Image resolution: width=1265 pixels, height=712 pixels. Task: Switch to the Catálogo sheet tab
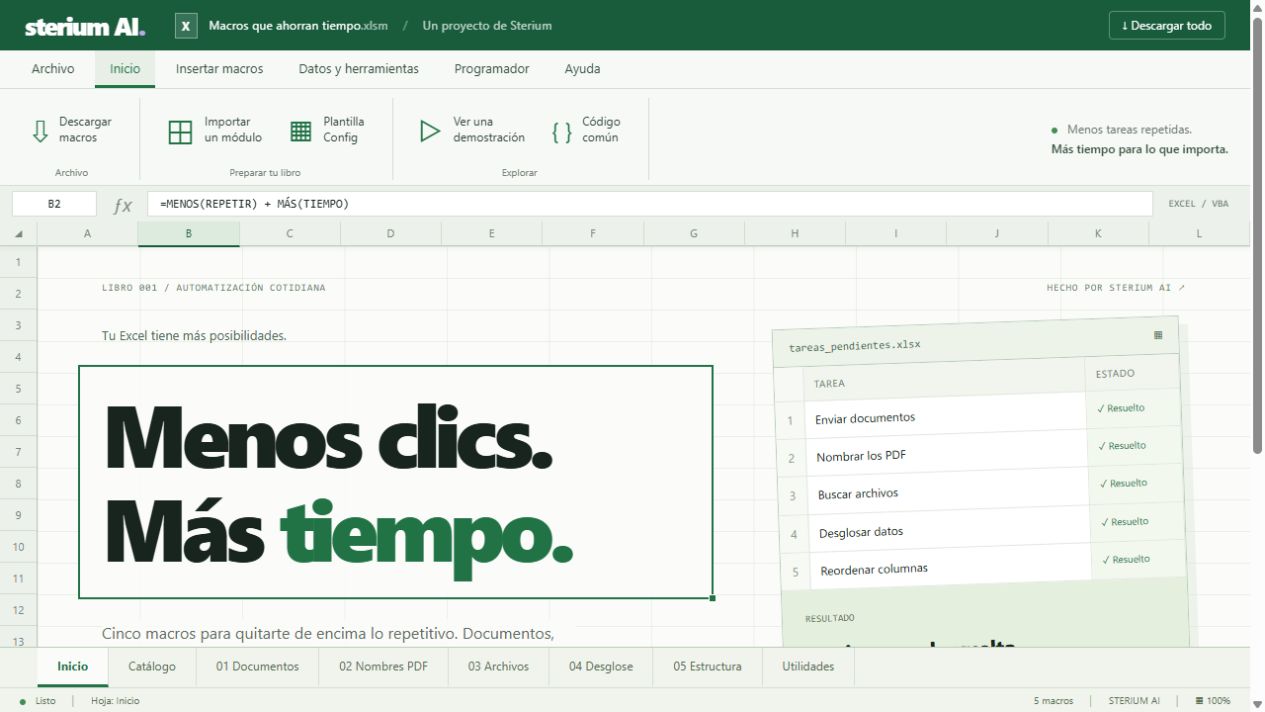[x=152, y=666]
